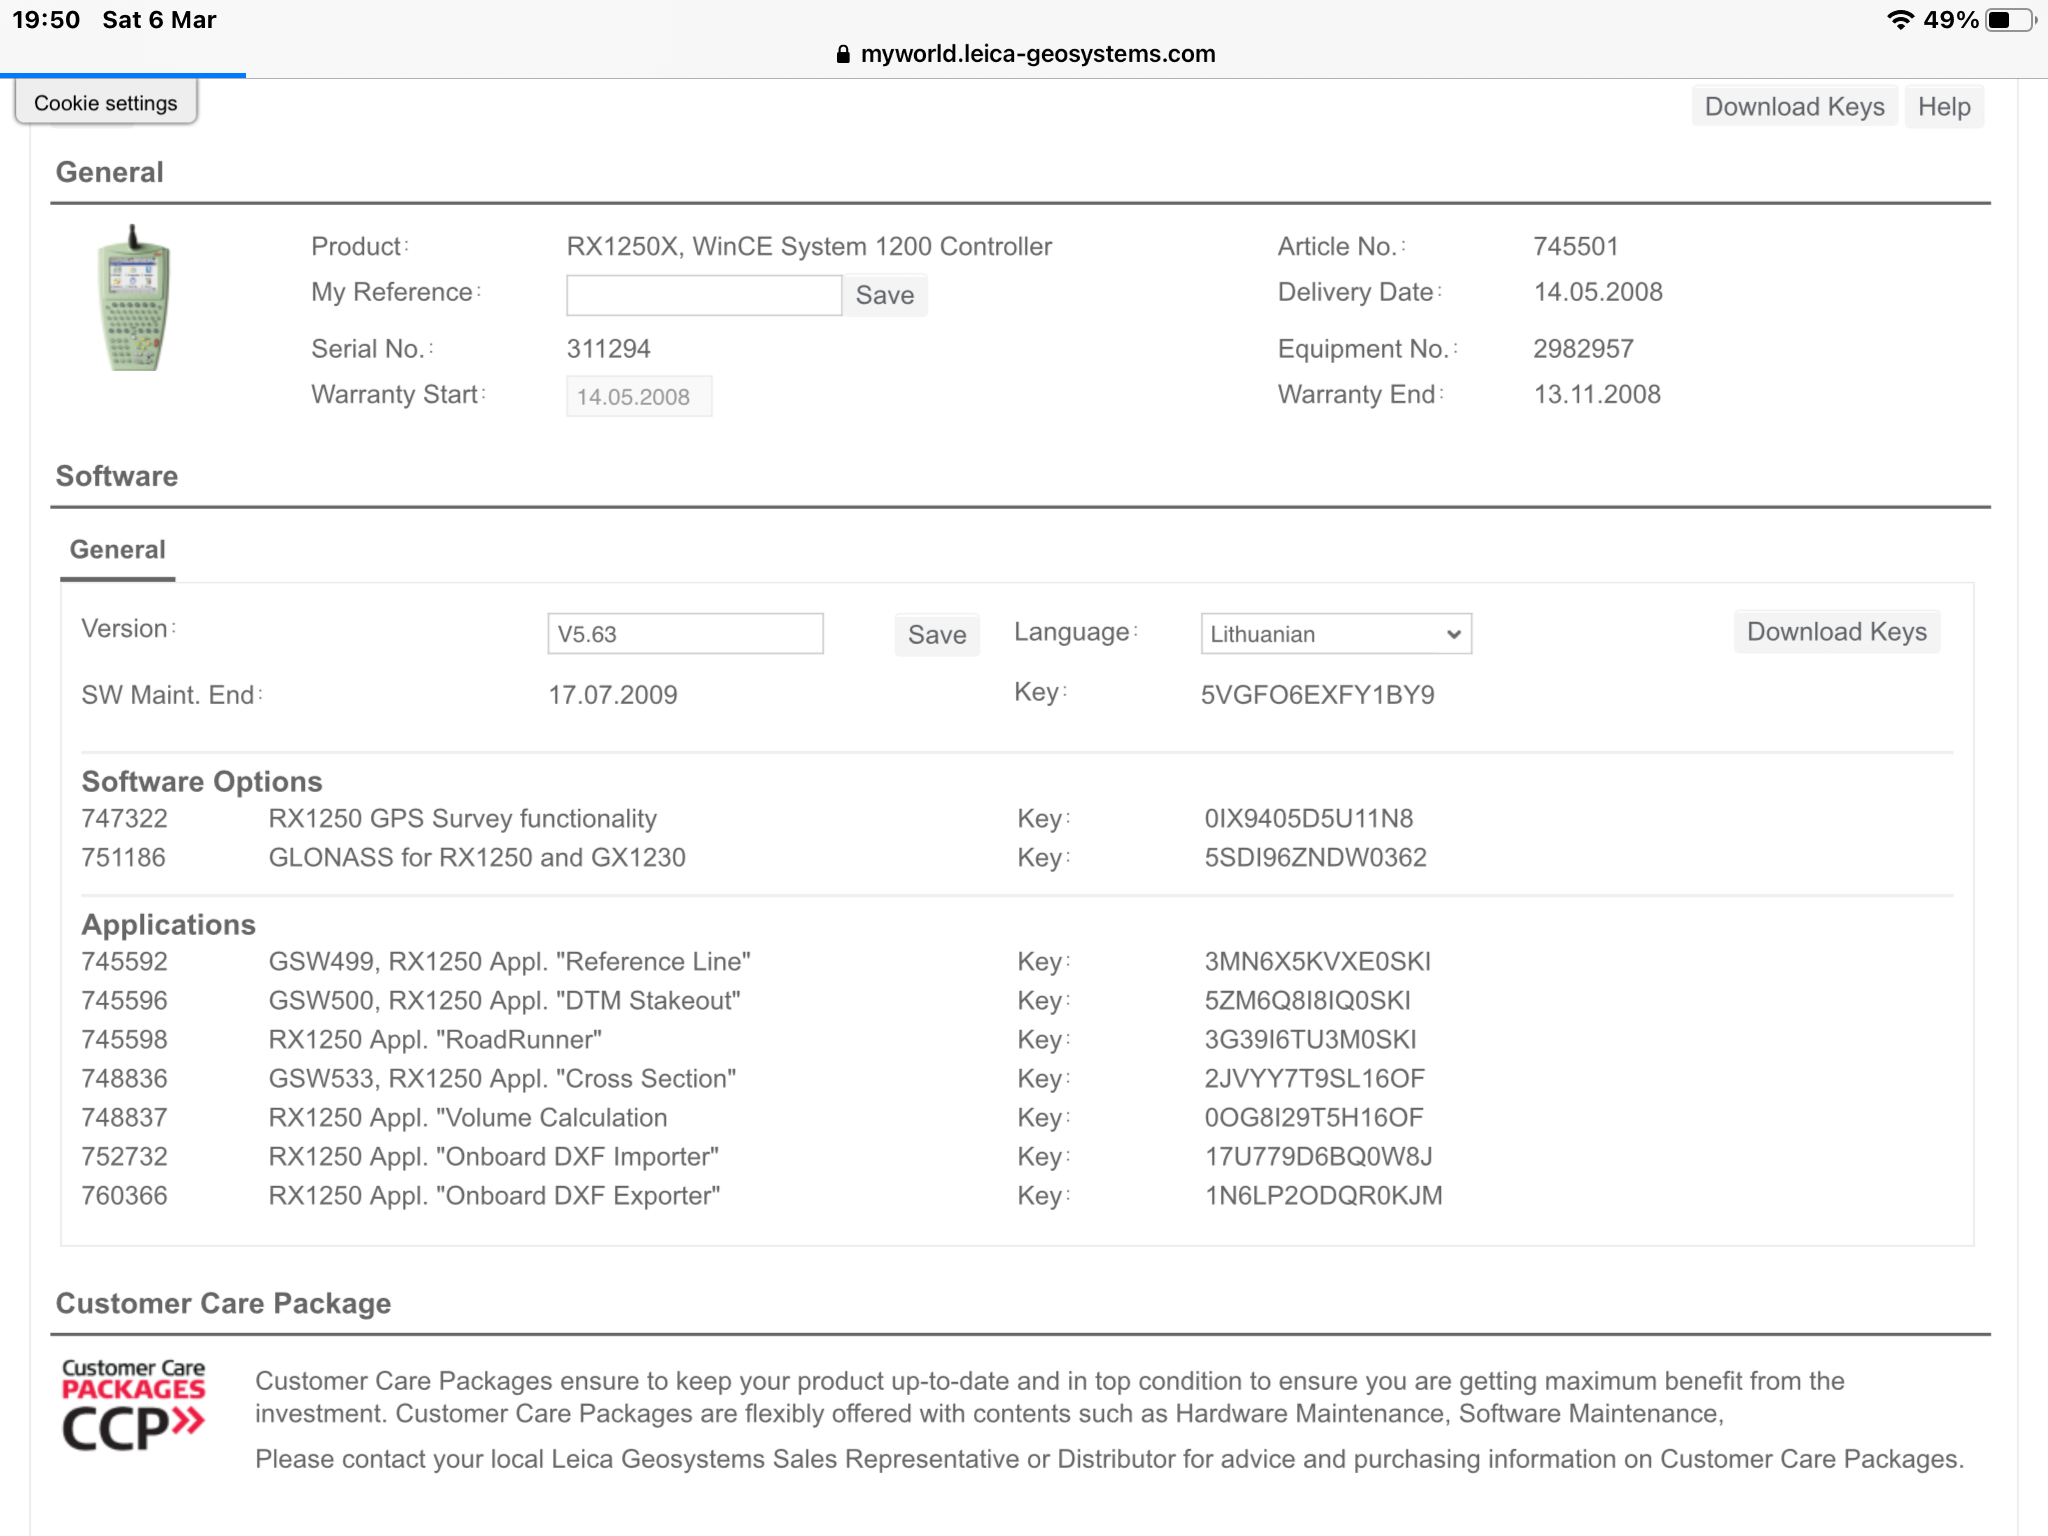Image resolution: width=2048 pixels, height=1536 pixels.
Task: Click the SW Maint. End date 17.07.2009
Action: 612,695
